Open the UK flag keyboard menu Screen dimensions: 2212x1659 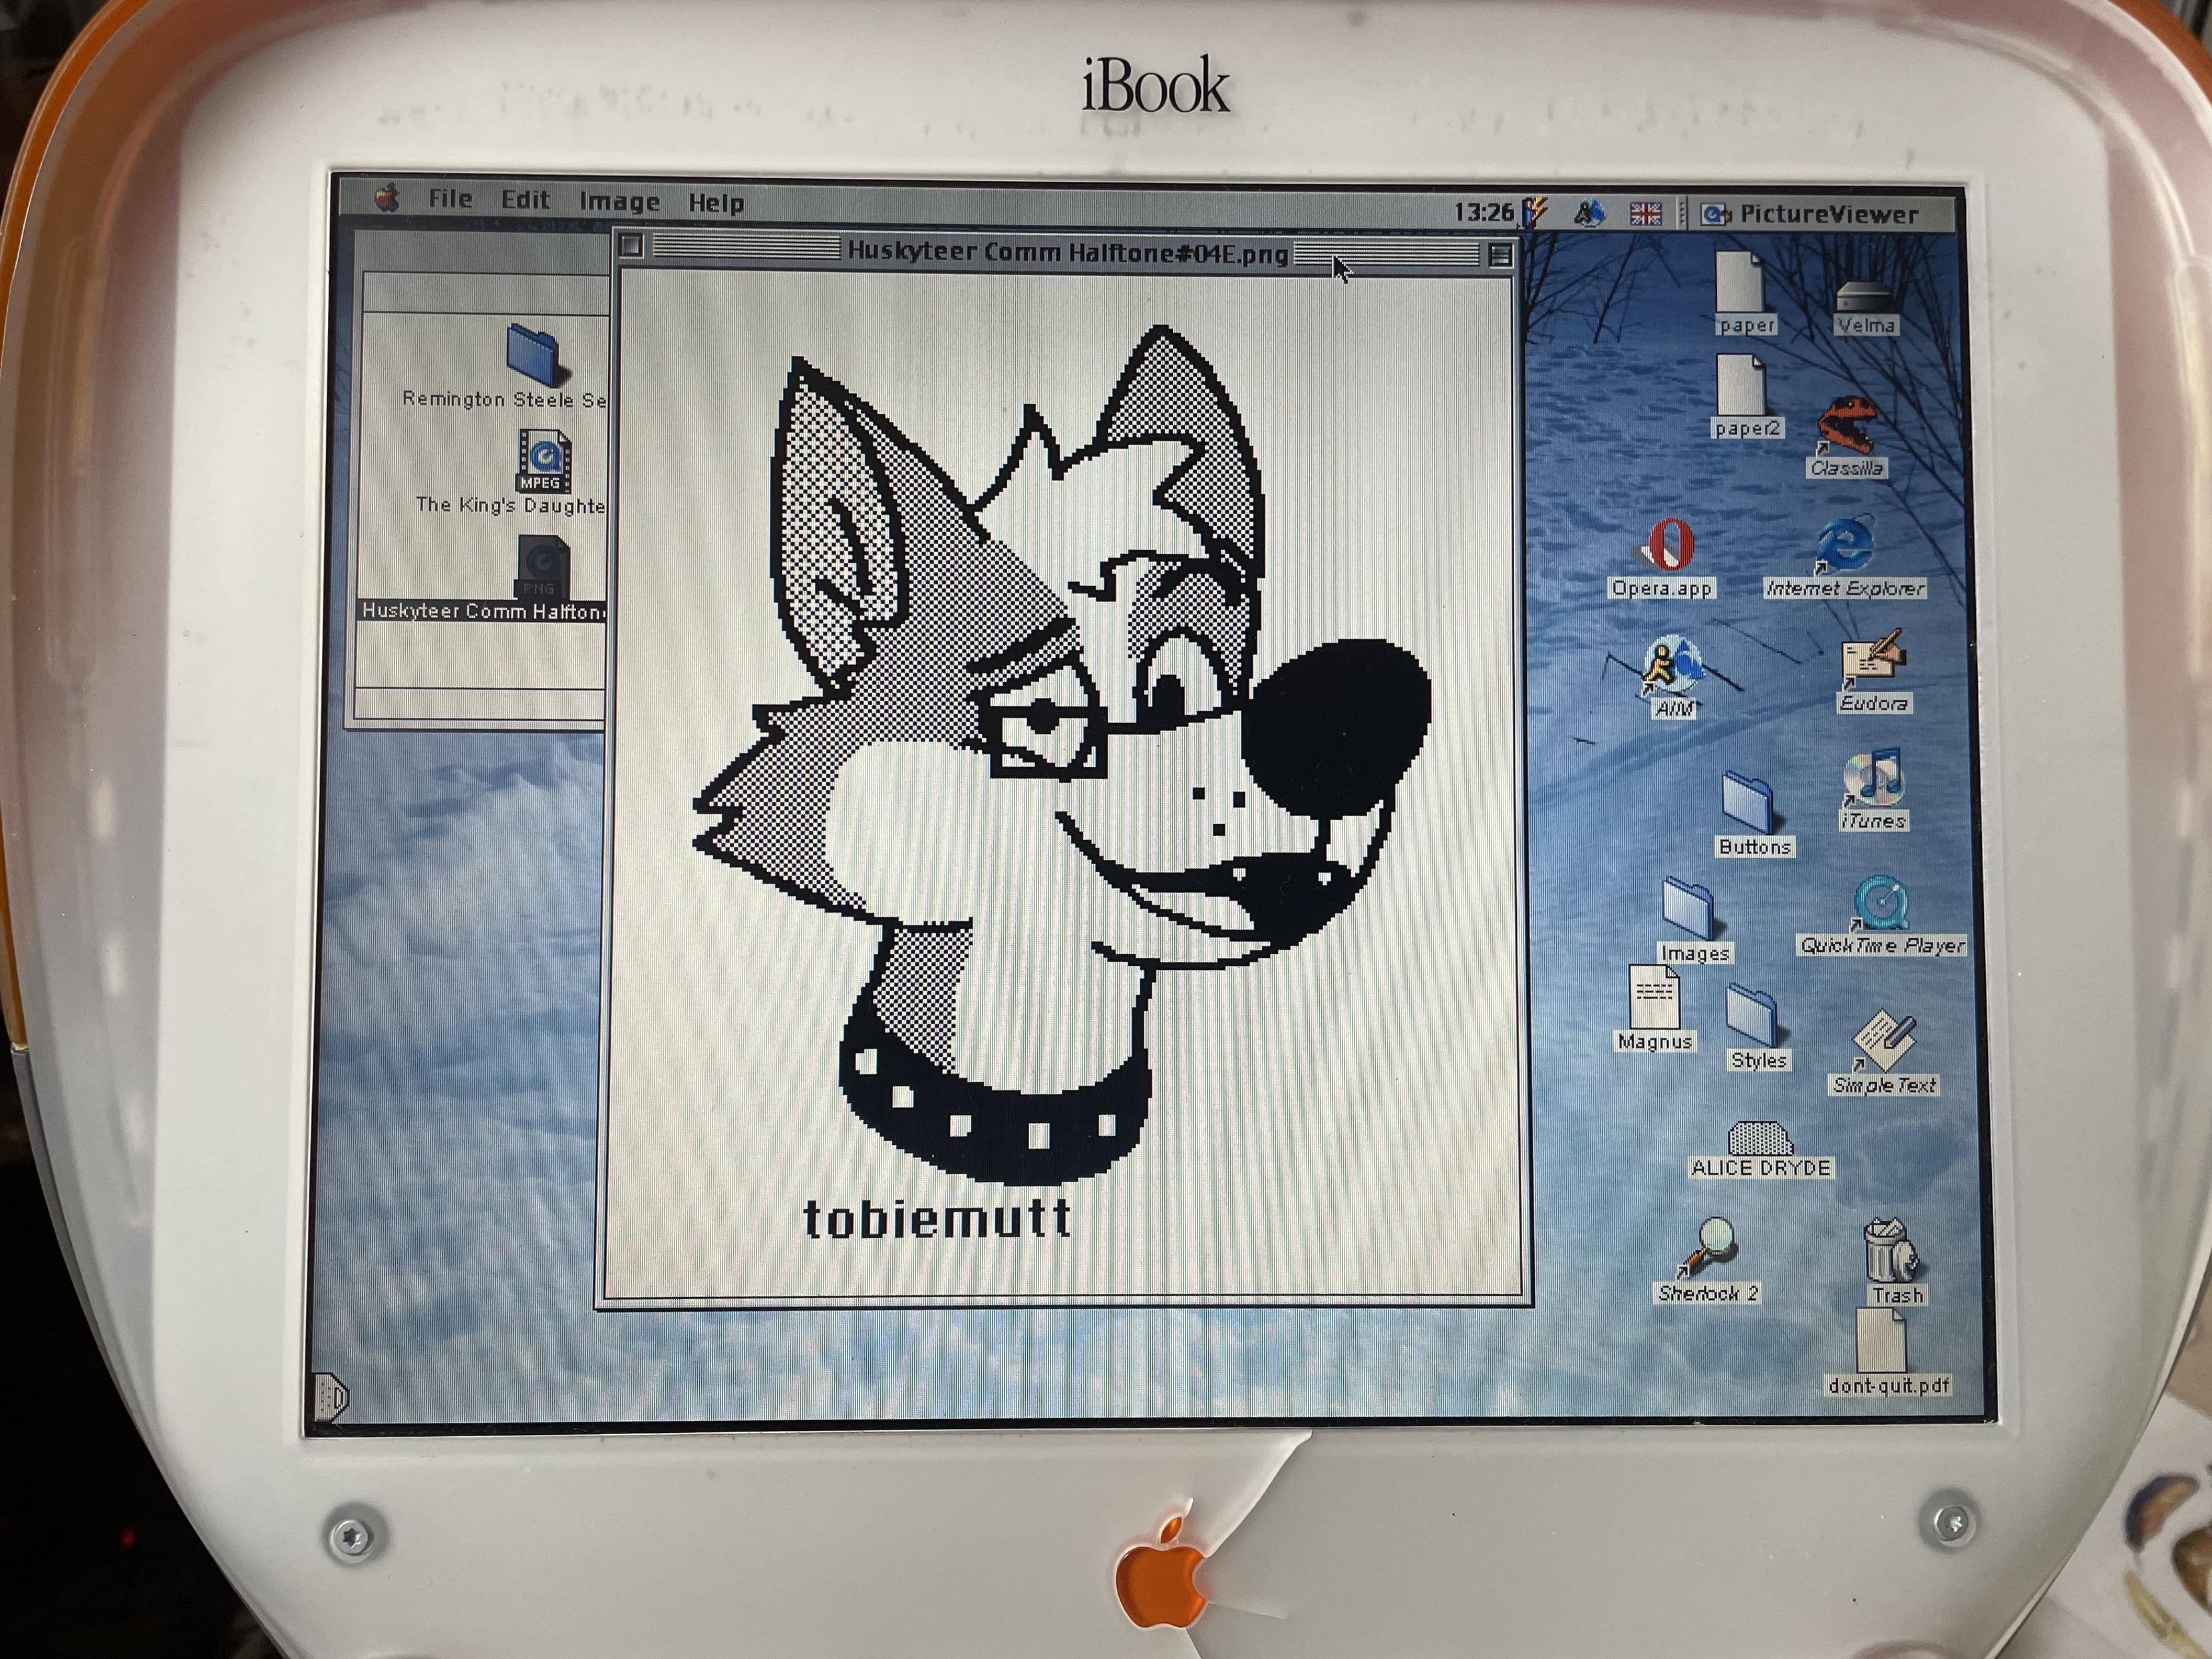pos(1645,213)
